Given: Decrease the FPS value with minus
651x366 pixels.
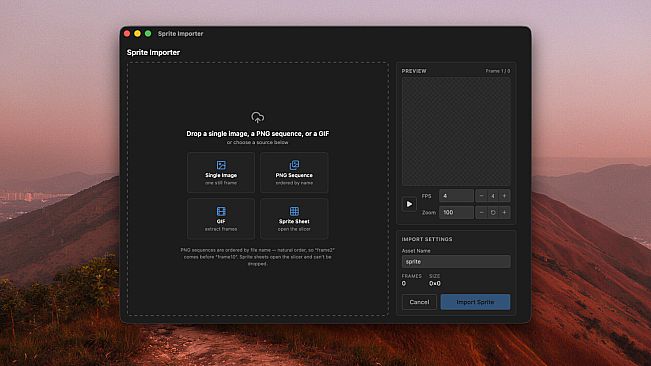Looking at the screenshot, I should point(481,196).
